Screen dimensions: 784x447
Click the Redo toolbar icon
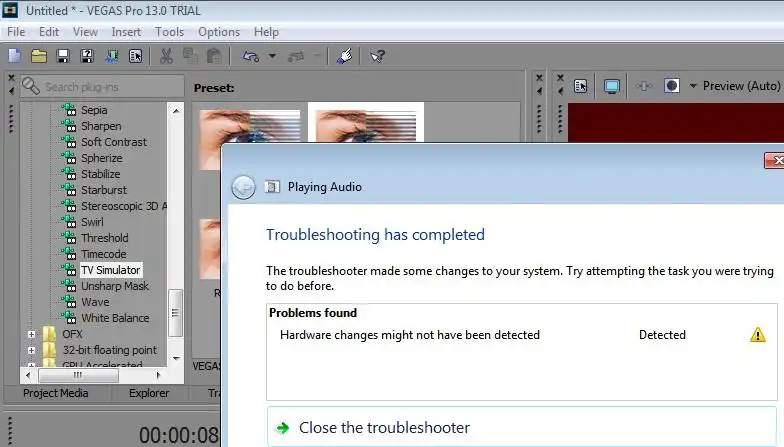click(296, 56)
